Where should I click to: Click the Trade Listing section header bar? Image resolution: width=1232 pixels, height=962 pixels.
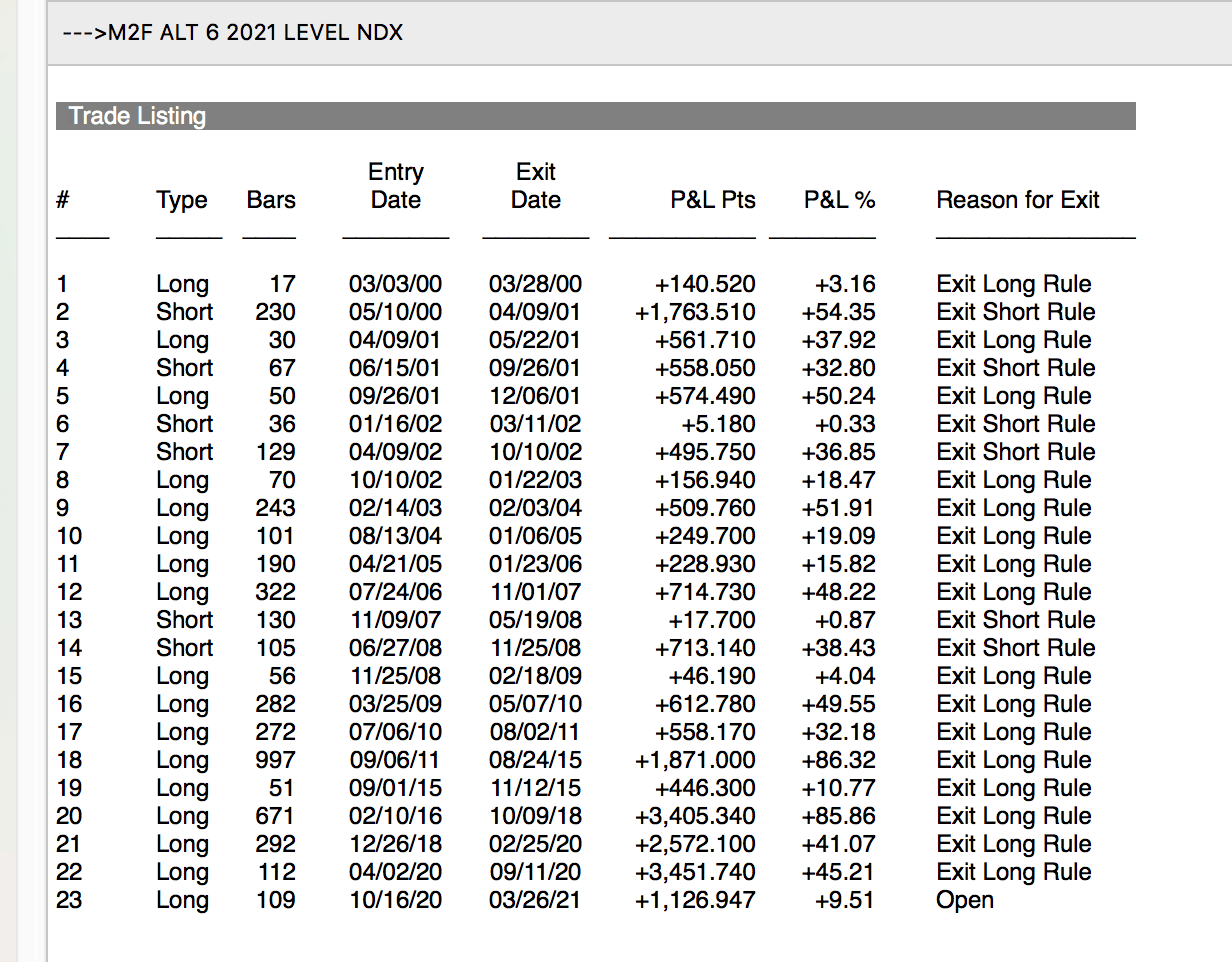click(x=595, y=116)
